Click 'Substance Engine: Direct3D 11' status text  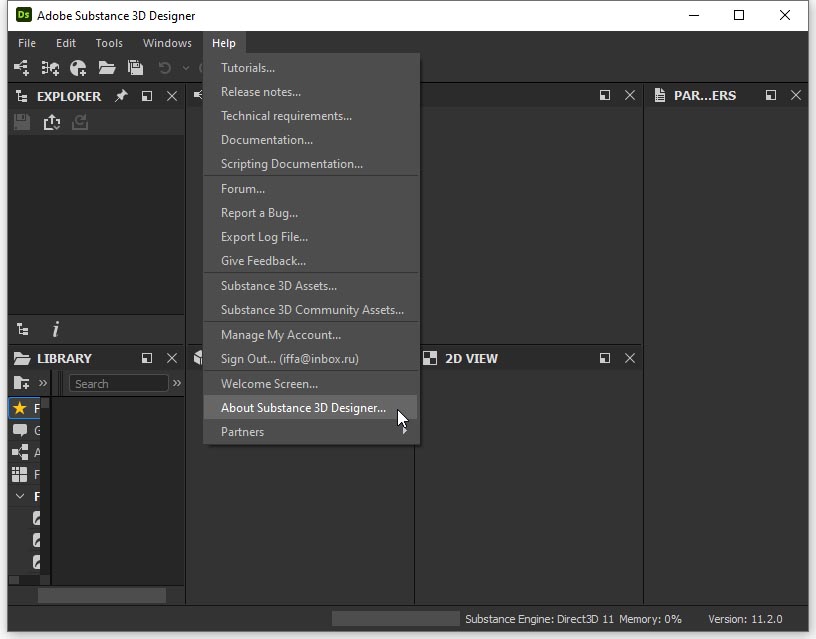point(539,619)
